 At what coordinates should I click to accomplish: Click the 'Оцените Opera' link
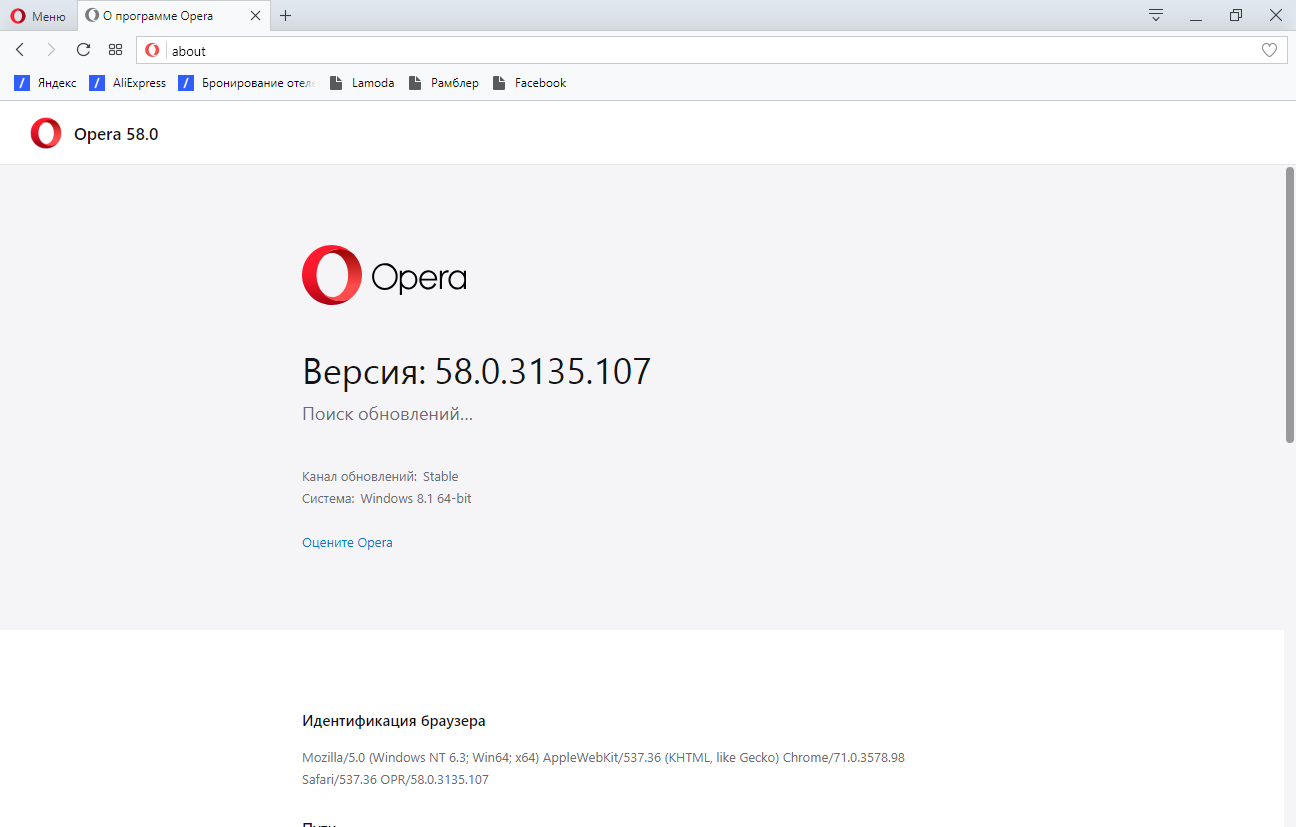click(x=347, y=543)
